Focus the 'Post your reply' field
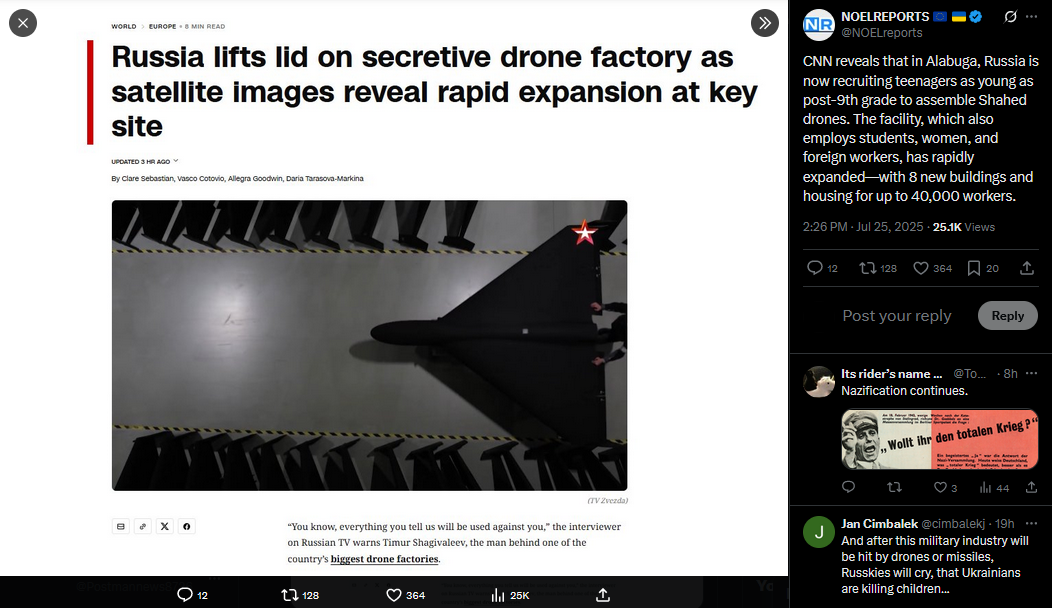 (897, 315)
